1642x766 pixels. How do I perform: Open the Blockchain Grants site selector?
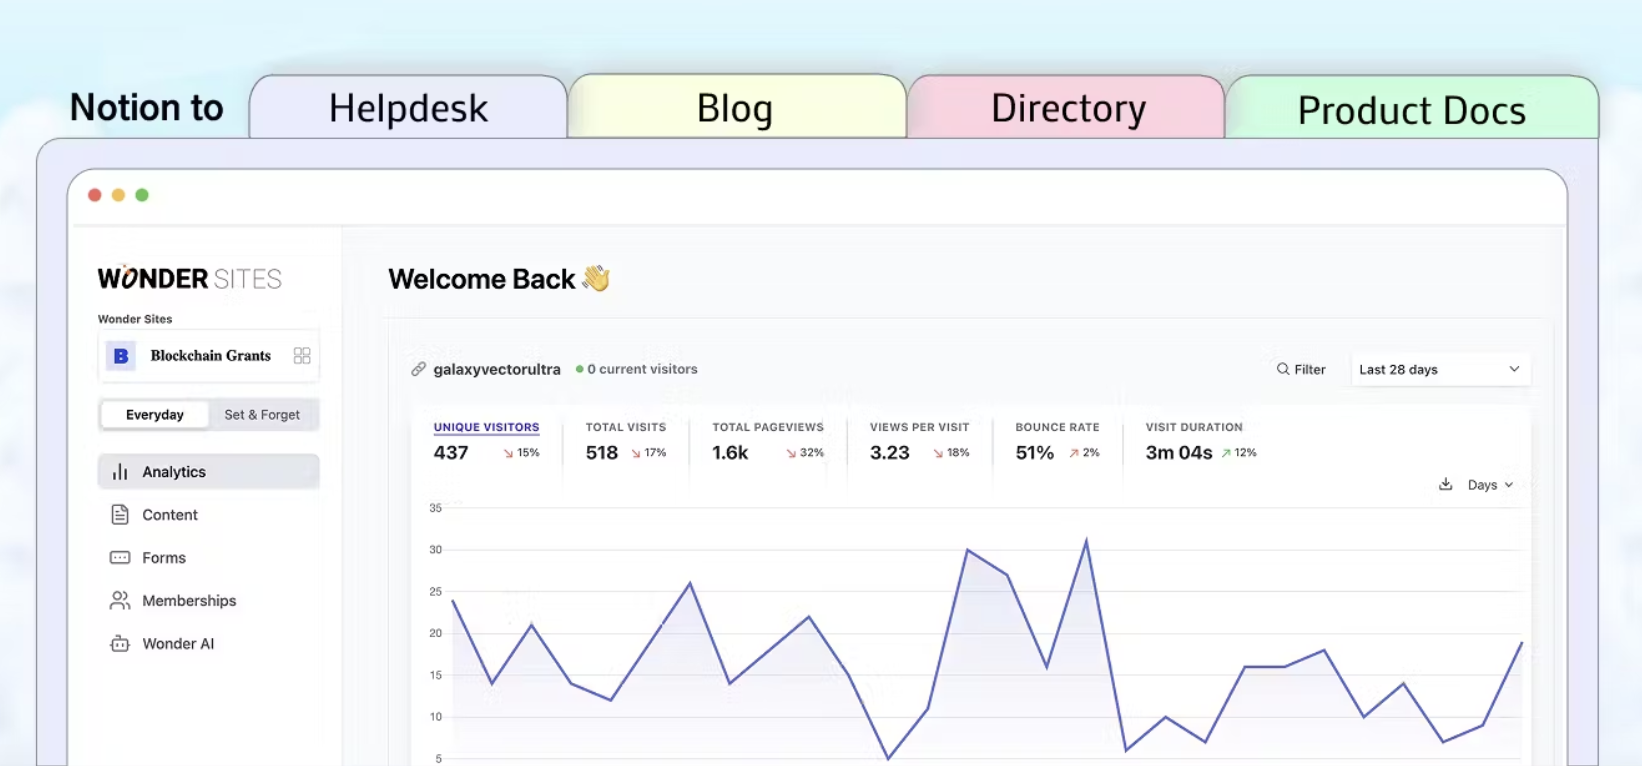[x=209, y=356]
